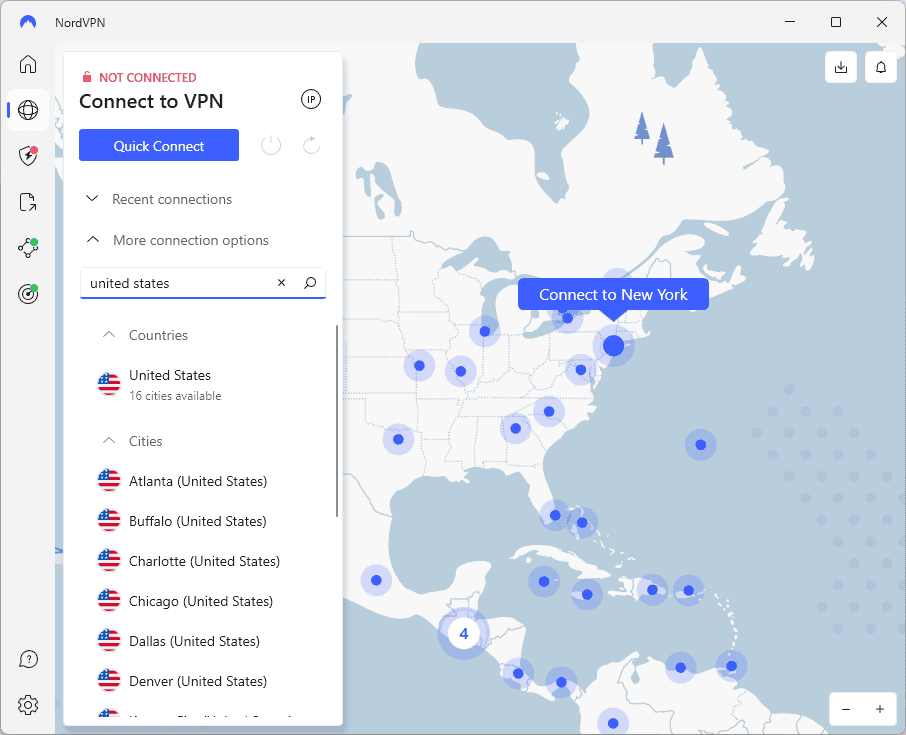Open settings gear icon
Image resolution: width=906 pixels, height=735 pixels.
coord(28,705)
